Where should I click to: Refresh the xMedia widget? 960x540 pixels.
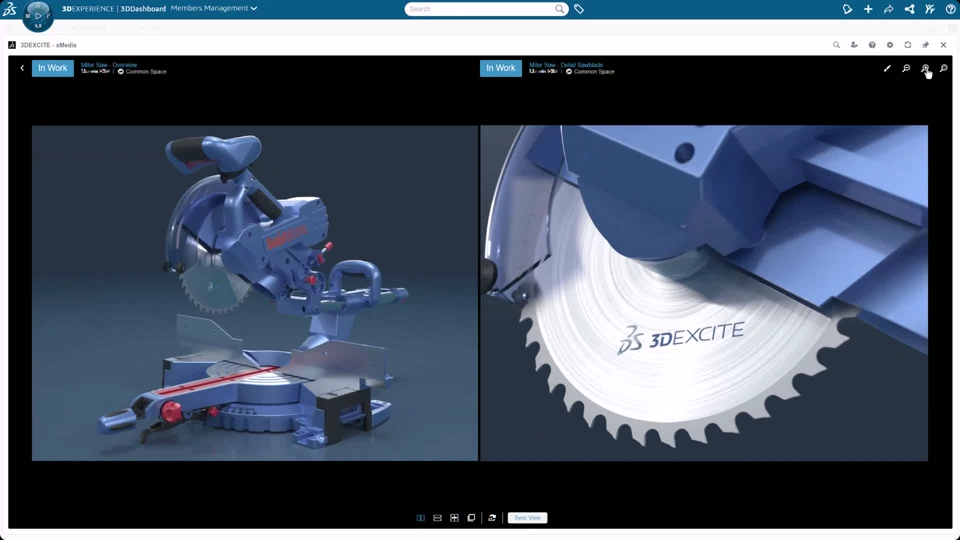pos(908,45)
